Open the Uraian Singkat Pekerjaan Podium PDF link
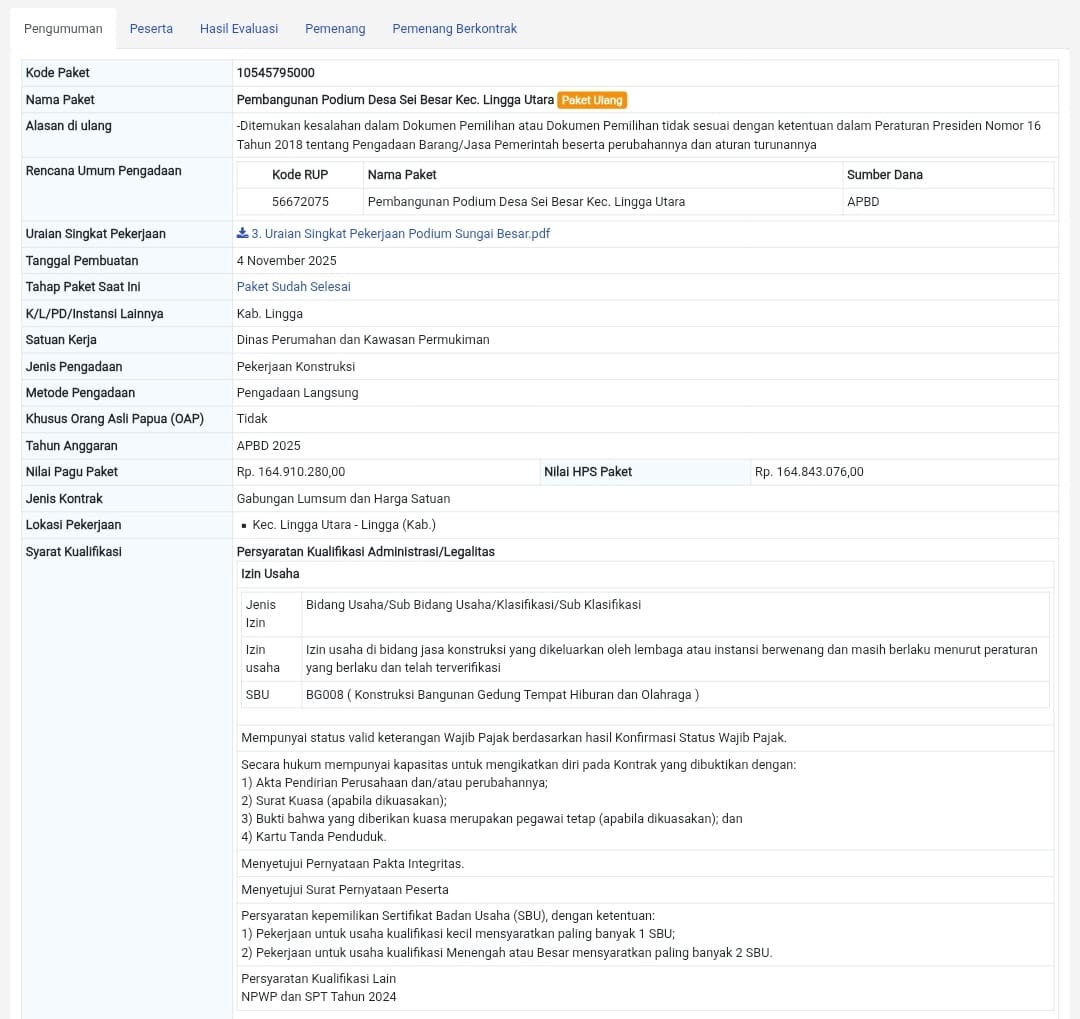The height and width of the screenshot is (1019, 1080). (x=400, y=234)
